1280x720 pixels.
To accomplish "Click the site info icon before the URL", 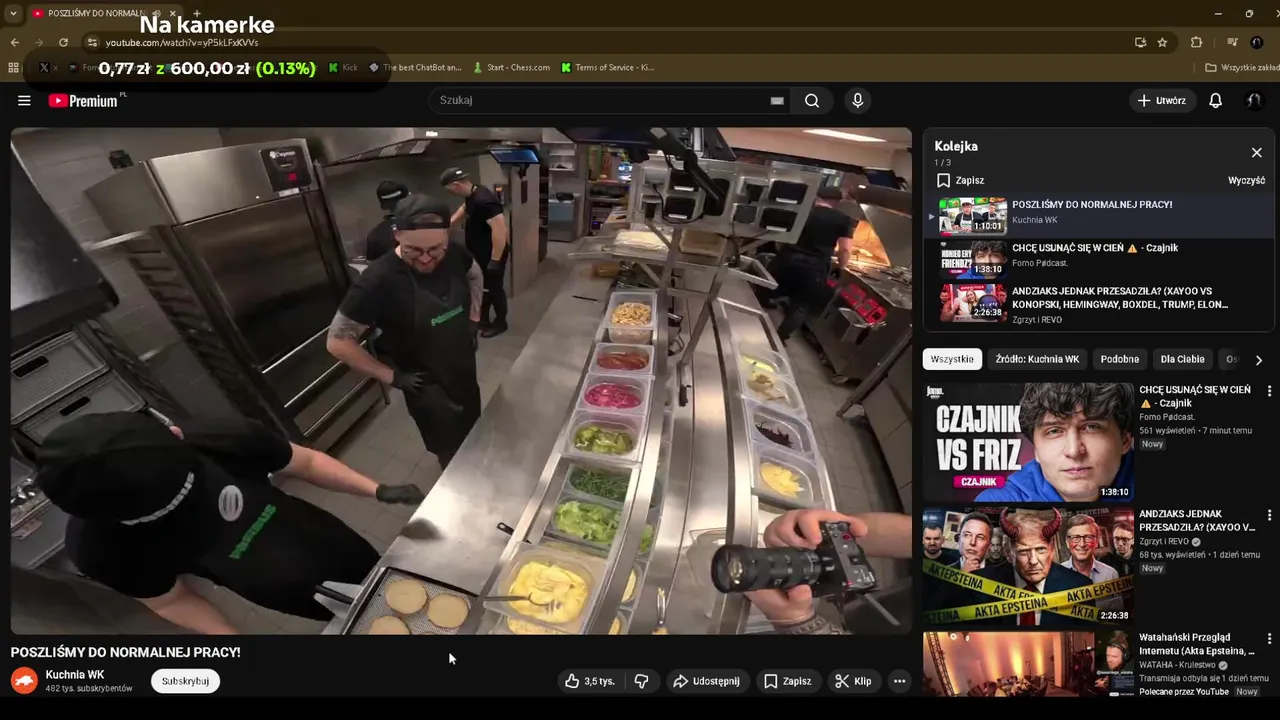I will 92,42.
